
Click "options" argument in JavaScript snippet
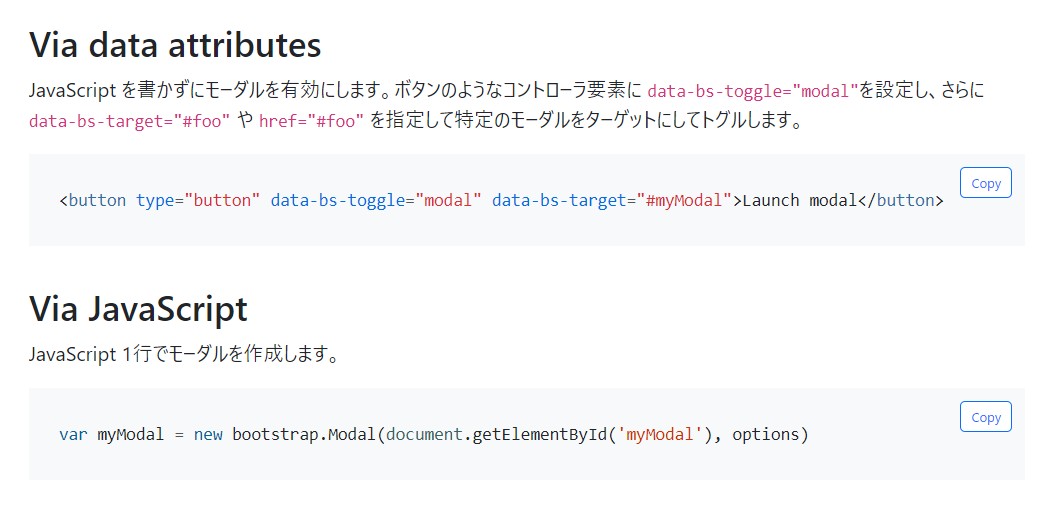[x=765, y=434]
